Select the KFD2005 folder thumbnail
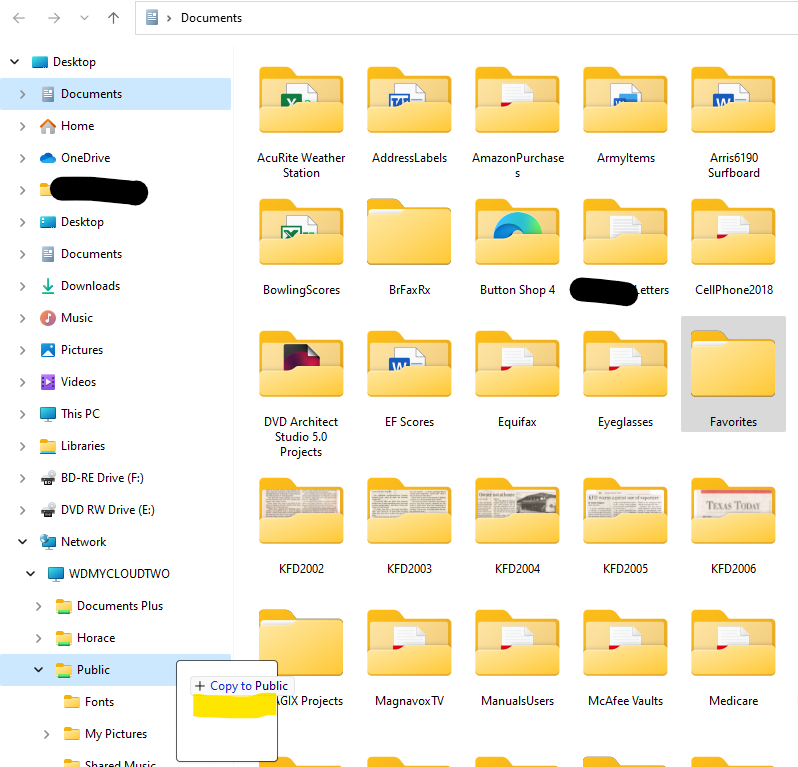The width and height of the screenshot is (798, 767). 625,511
